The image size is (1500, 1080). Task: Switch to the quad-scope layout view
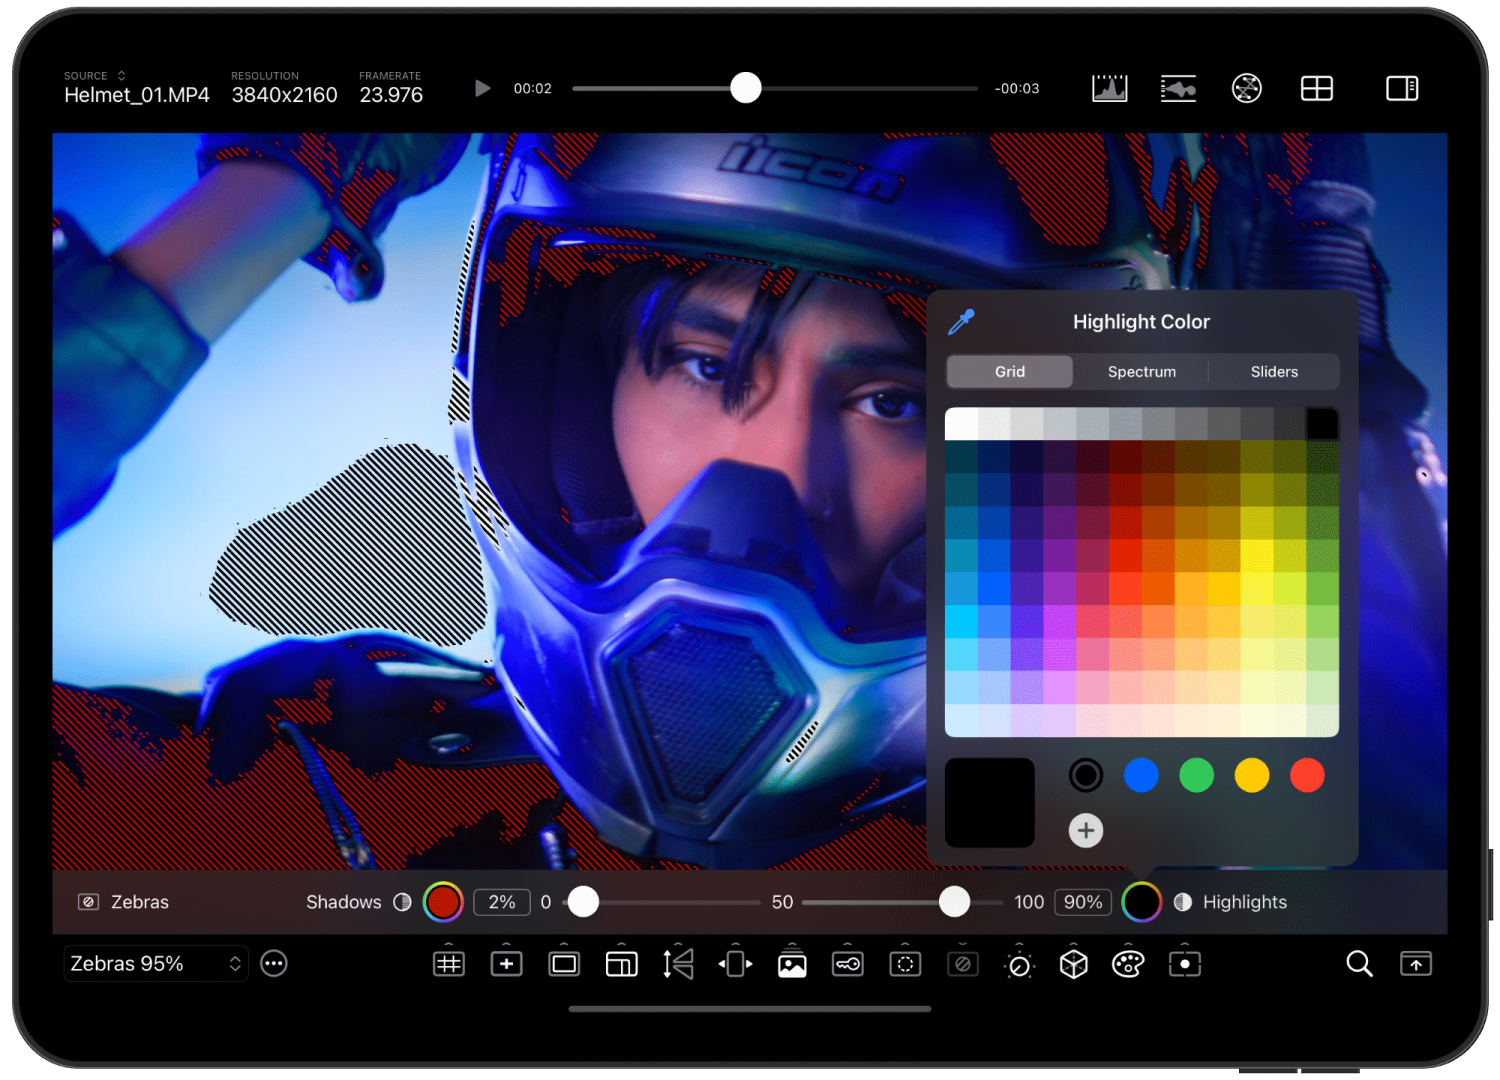click(1317, 88)
